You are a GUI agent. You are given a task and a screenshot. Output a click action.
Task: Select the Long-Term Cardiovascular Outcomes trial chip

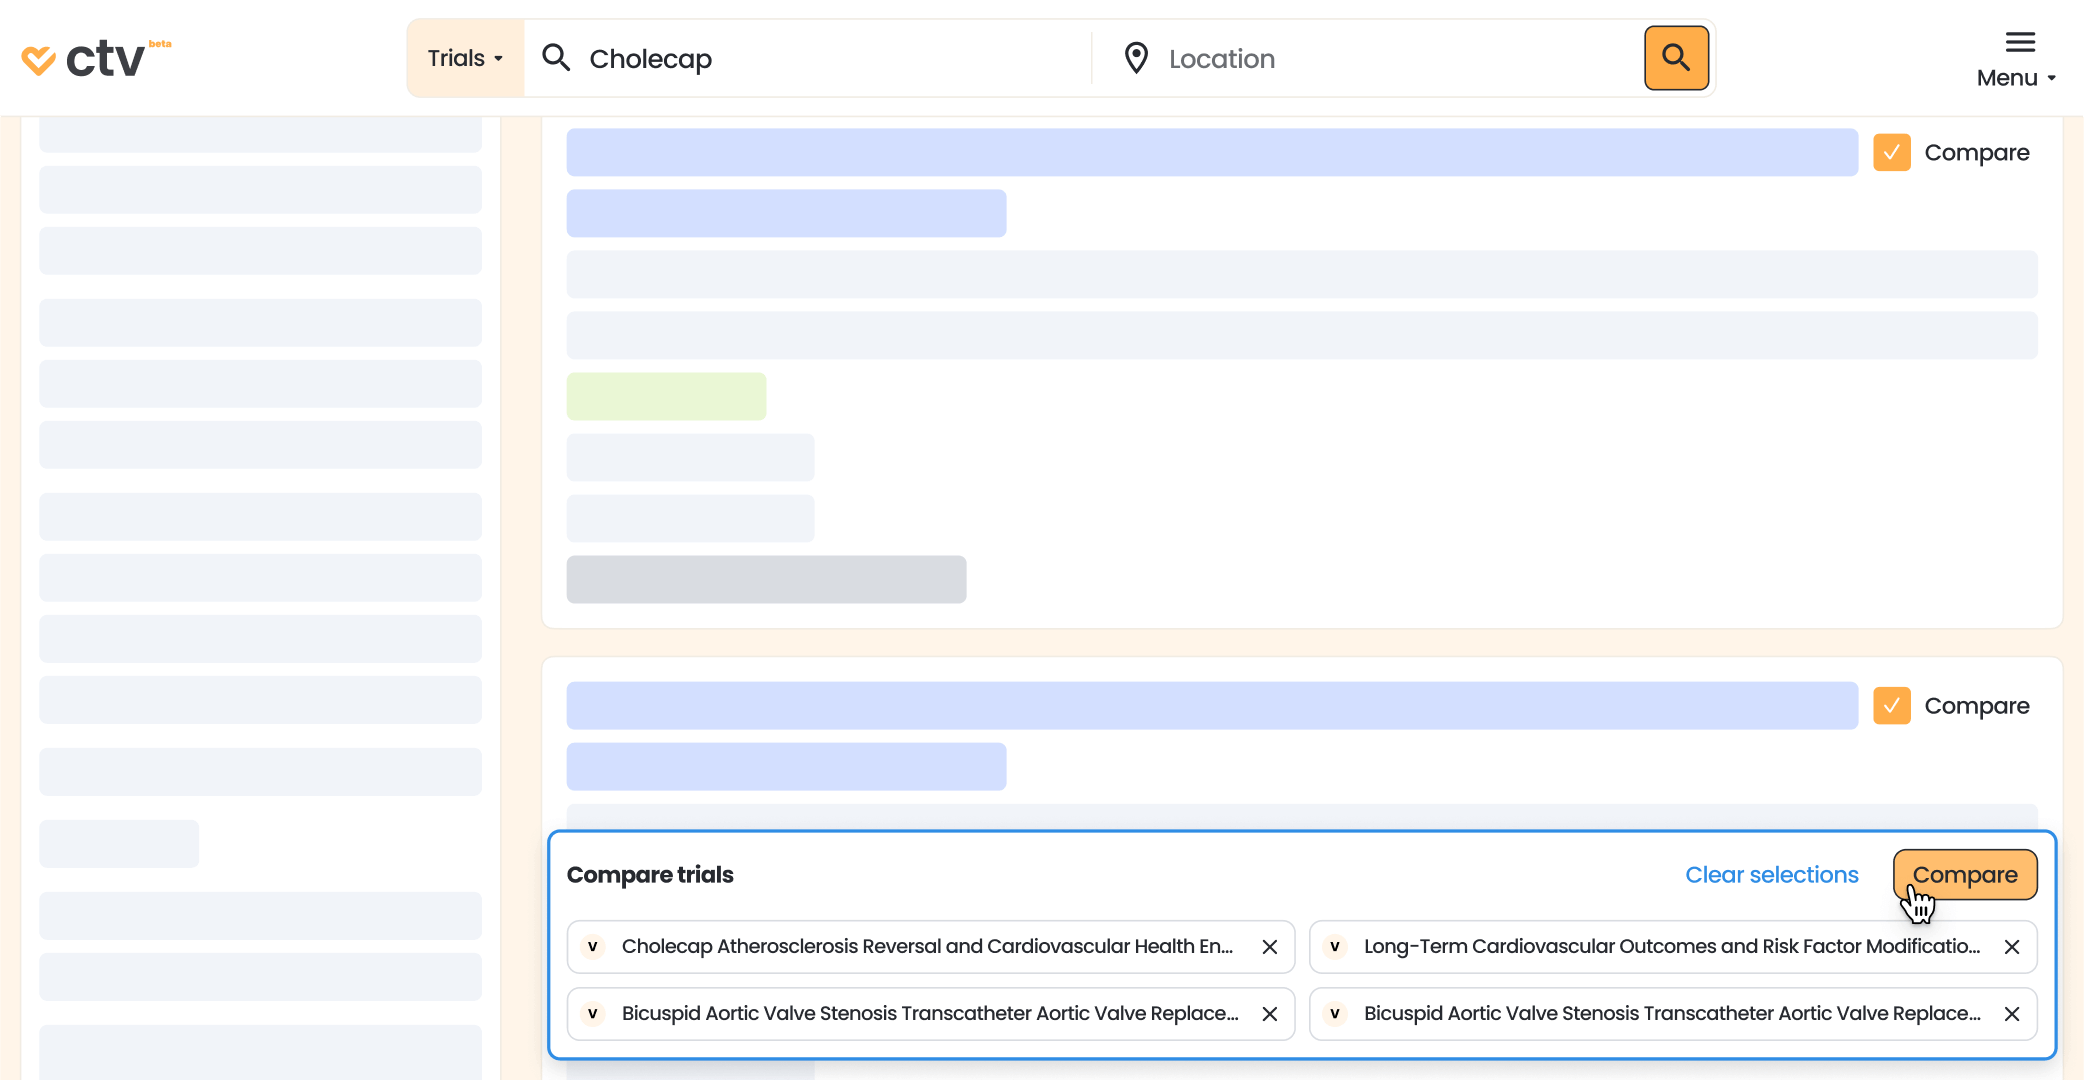(1670, 947)
